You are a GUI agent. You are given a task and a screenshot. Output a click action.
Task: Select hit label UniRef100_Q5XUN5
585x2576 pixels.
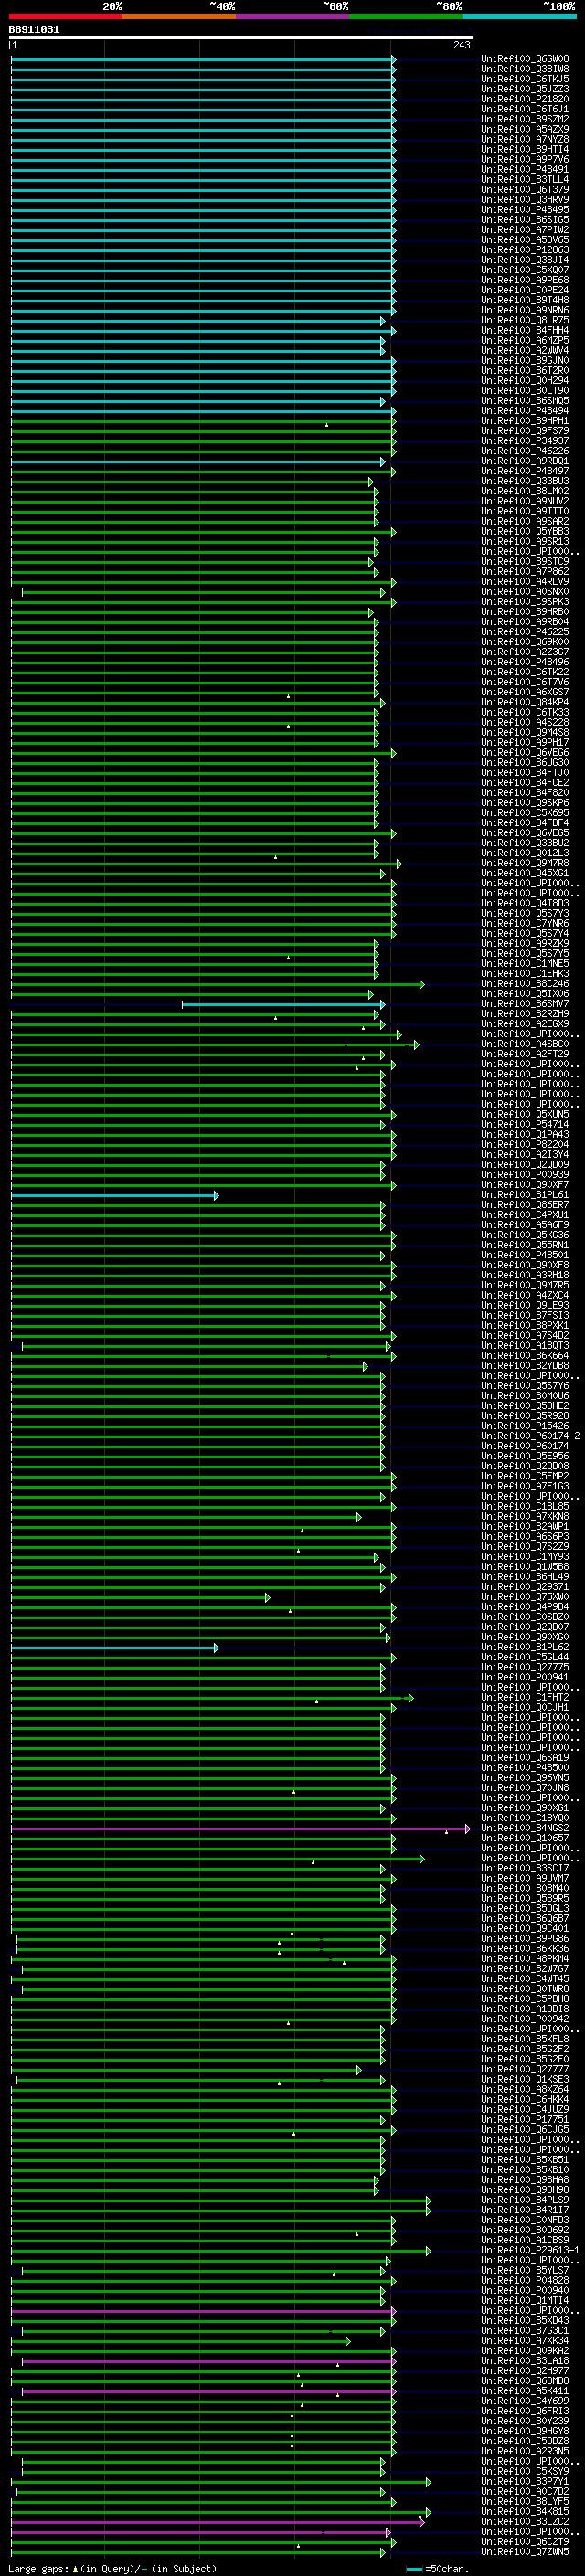[x=525, y=1114]
